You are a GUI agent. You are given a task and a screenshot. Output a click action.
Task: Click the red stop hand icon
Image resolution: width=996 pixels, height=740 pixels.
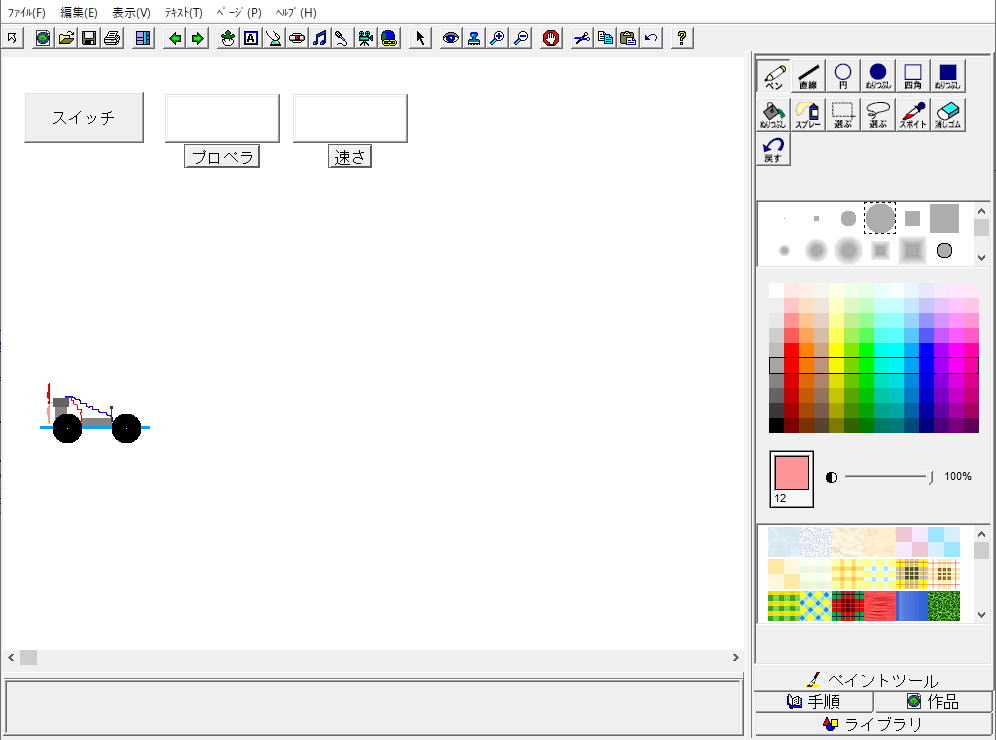click(550, 38)
